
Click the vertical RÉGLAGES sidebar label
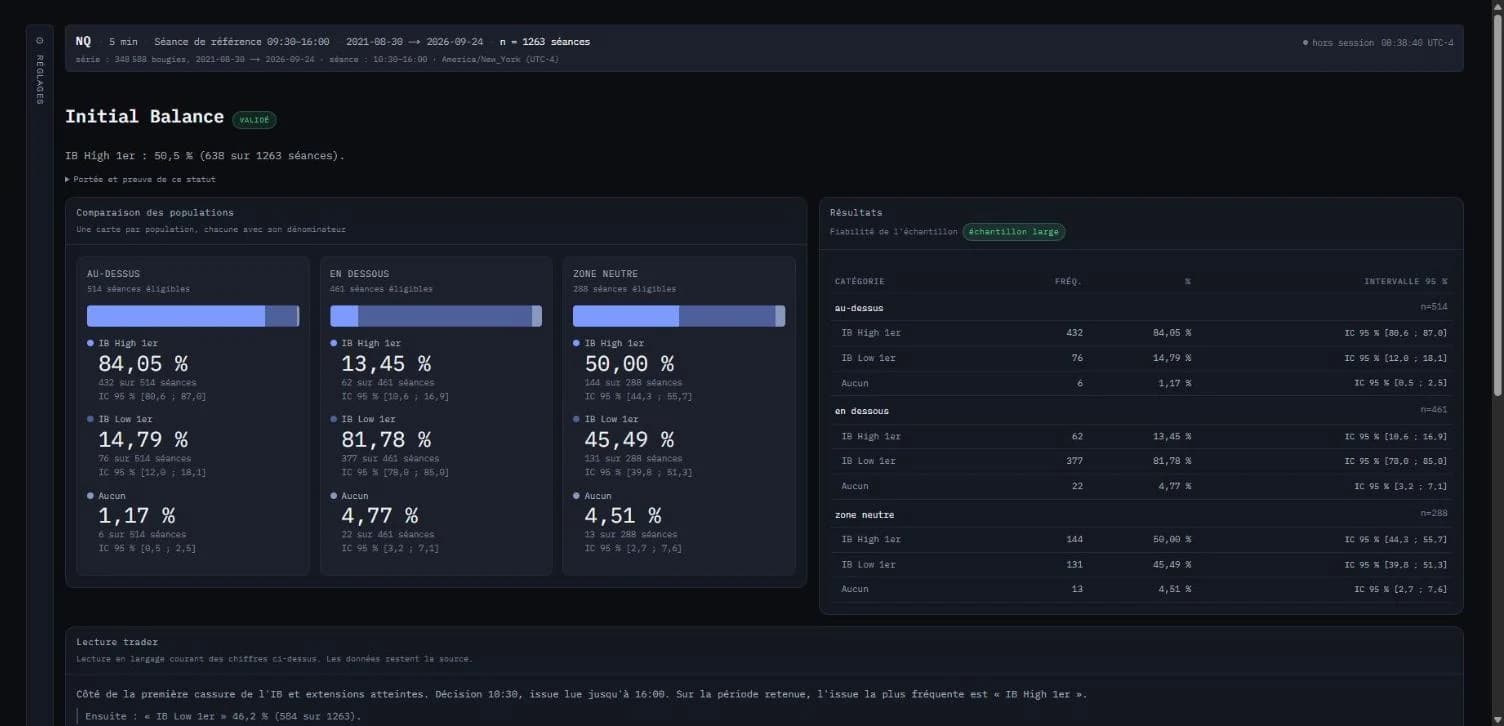pyautogui.click(x=39, y=80)
